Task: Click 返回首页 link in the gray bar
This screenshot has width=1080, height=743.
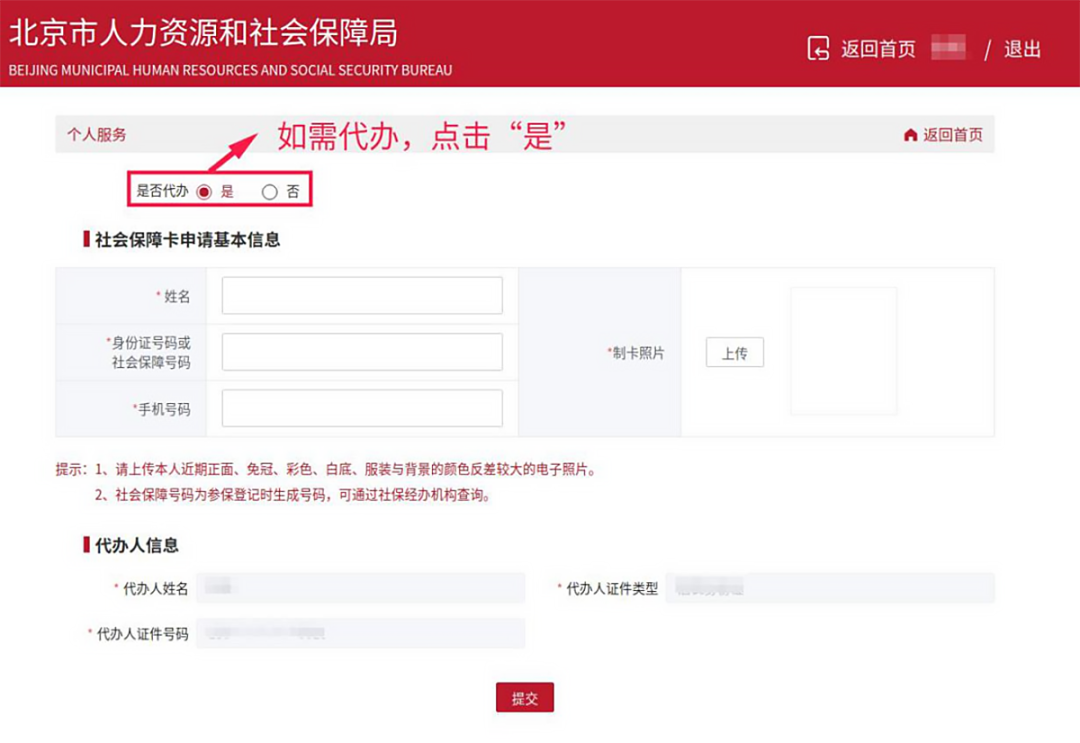Action: (952, 135)
